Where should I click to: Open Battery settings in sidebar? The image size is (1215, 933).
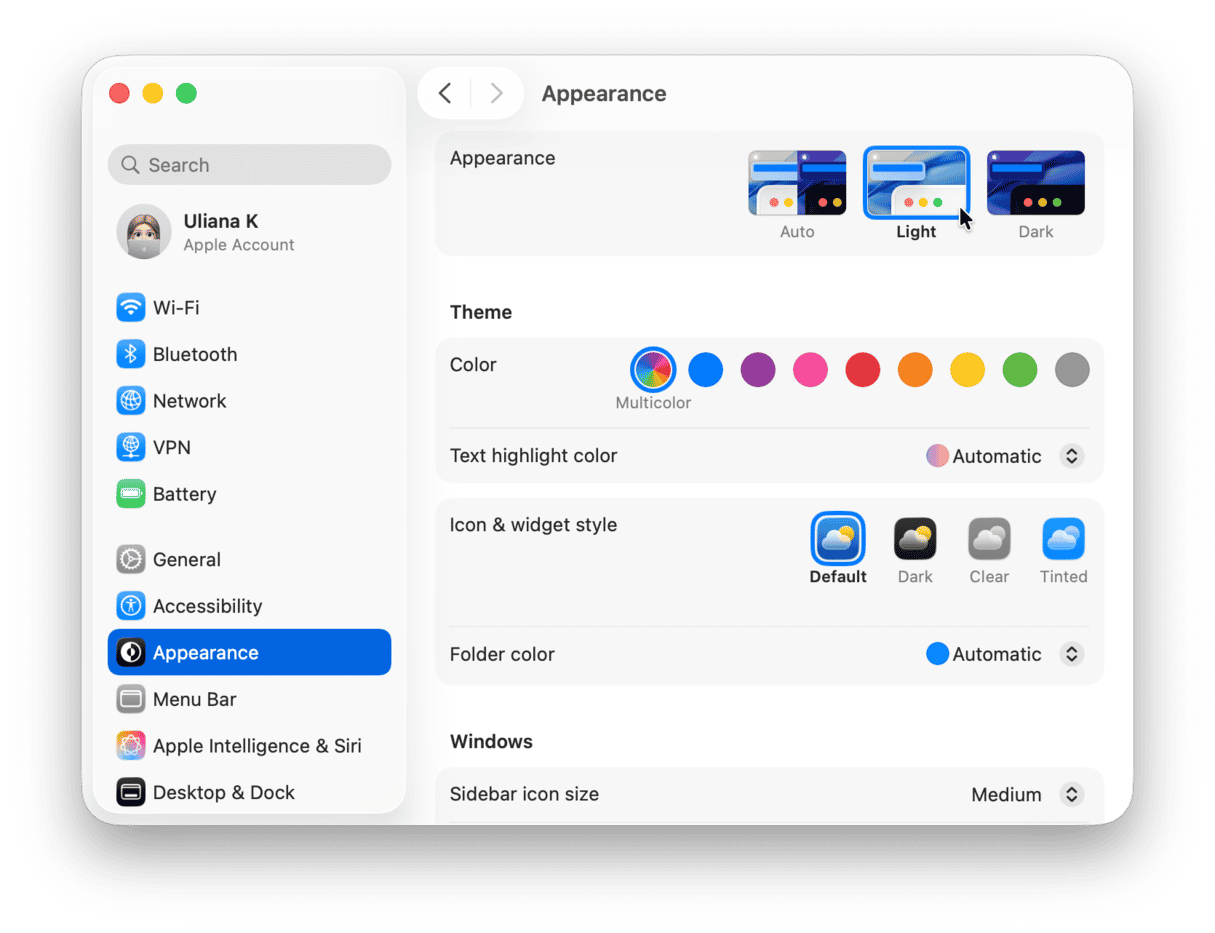click(184, 494)
